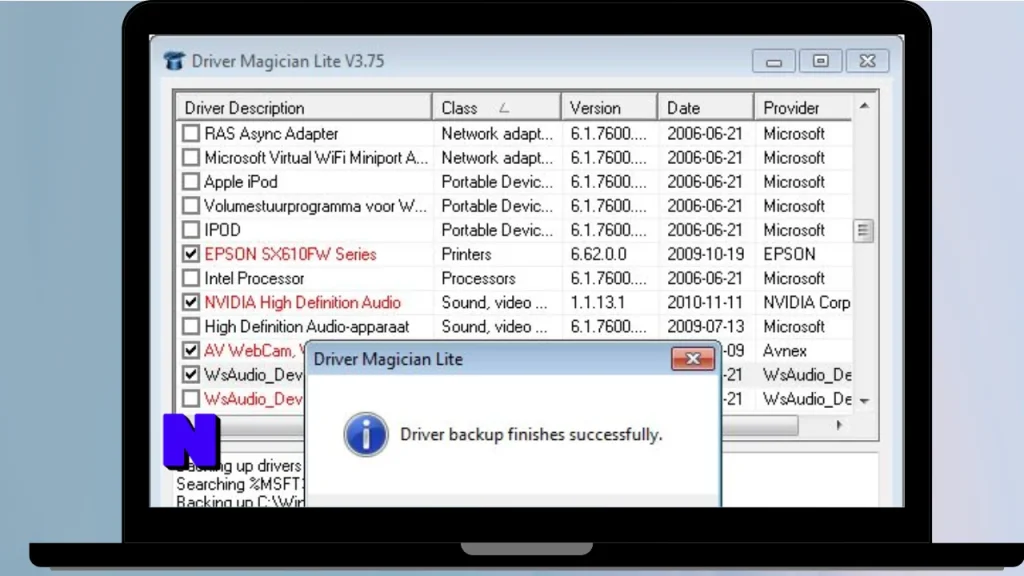Sort by Driver Description column header
The image size is (1024, 576).
coord(304,108)
